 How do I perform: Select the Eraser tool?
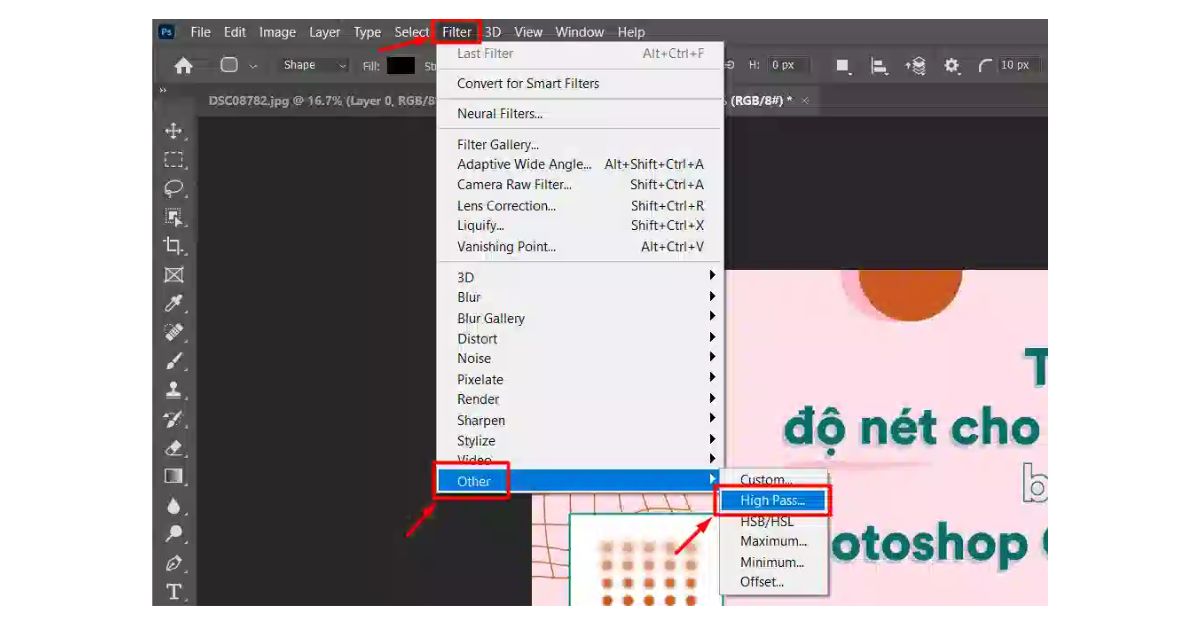point(174,448)
